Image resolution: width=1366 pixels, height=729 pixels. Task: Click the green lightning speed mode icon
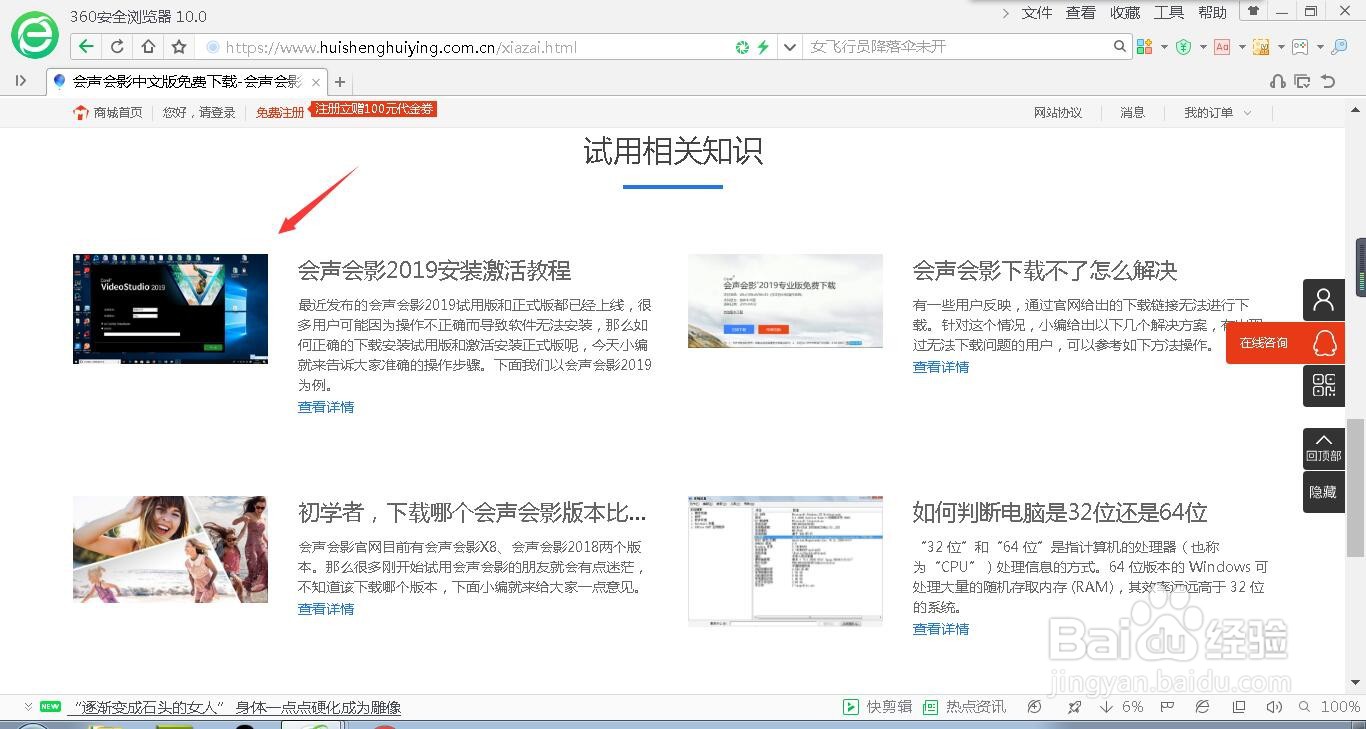tap(763, 47)
